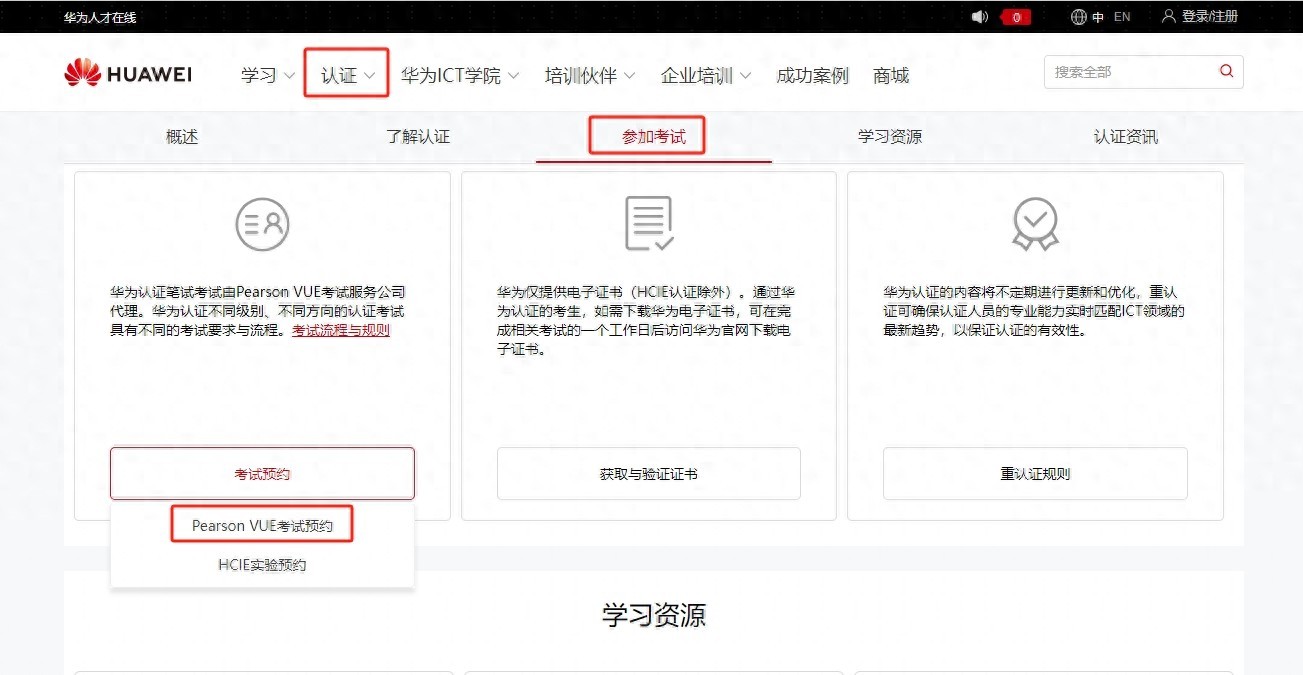Select 中 language option
The image size is (1303, 675).
point(1098,17)
